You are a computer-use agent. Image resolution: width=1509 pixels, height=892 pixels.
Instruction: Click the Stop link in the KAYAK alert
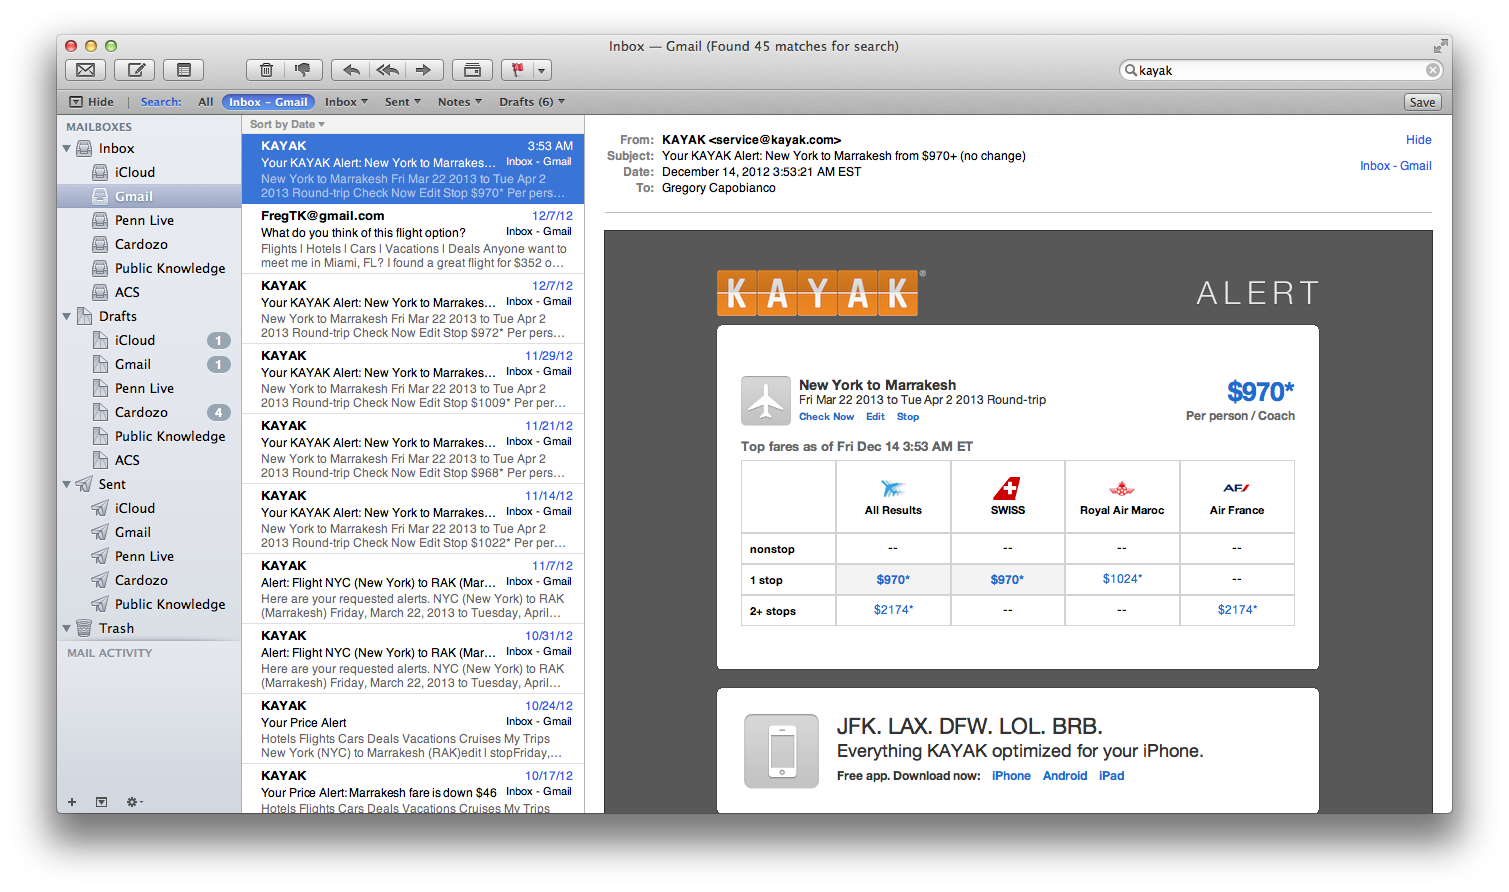pyautogui.click(x=908, y=417)
